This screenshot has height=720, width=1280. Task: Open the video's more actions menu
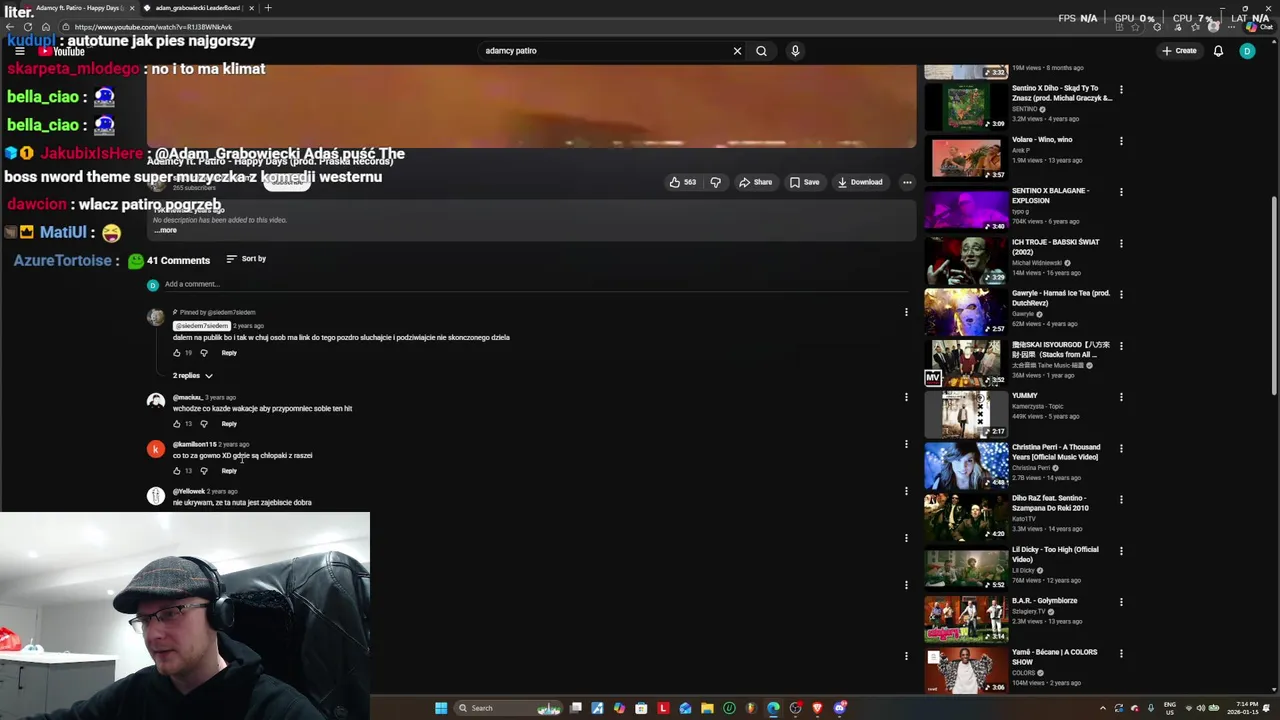click(x=907, y=182)
